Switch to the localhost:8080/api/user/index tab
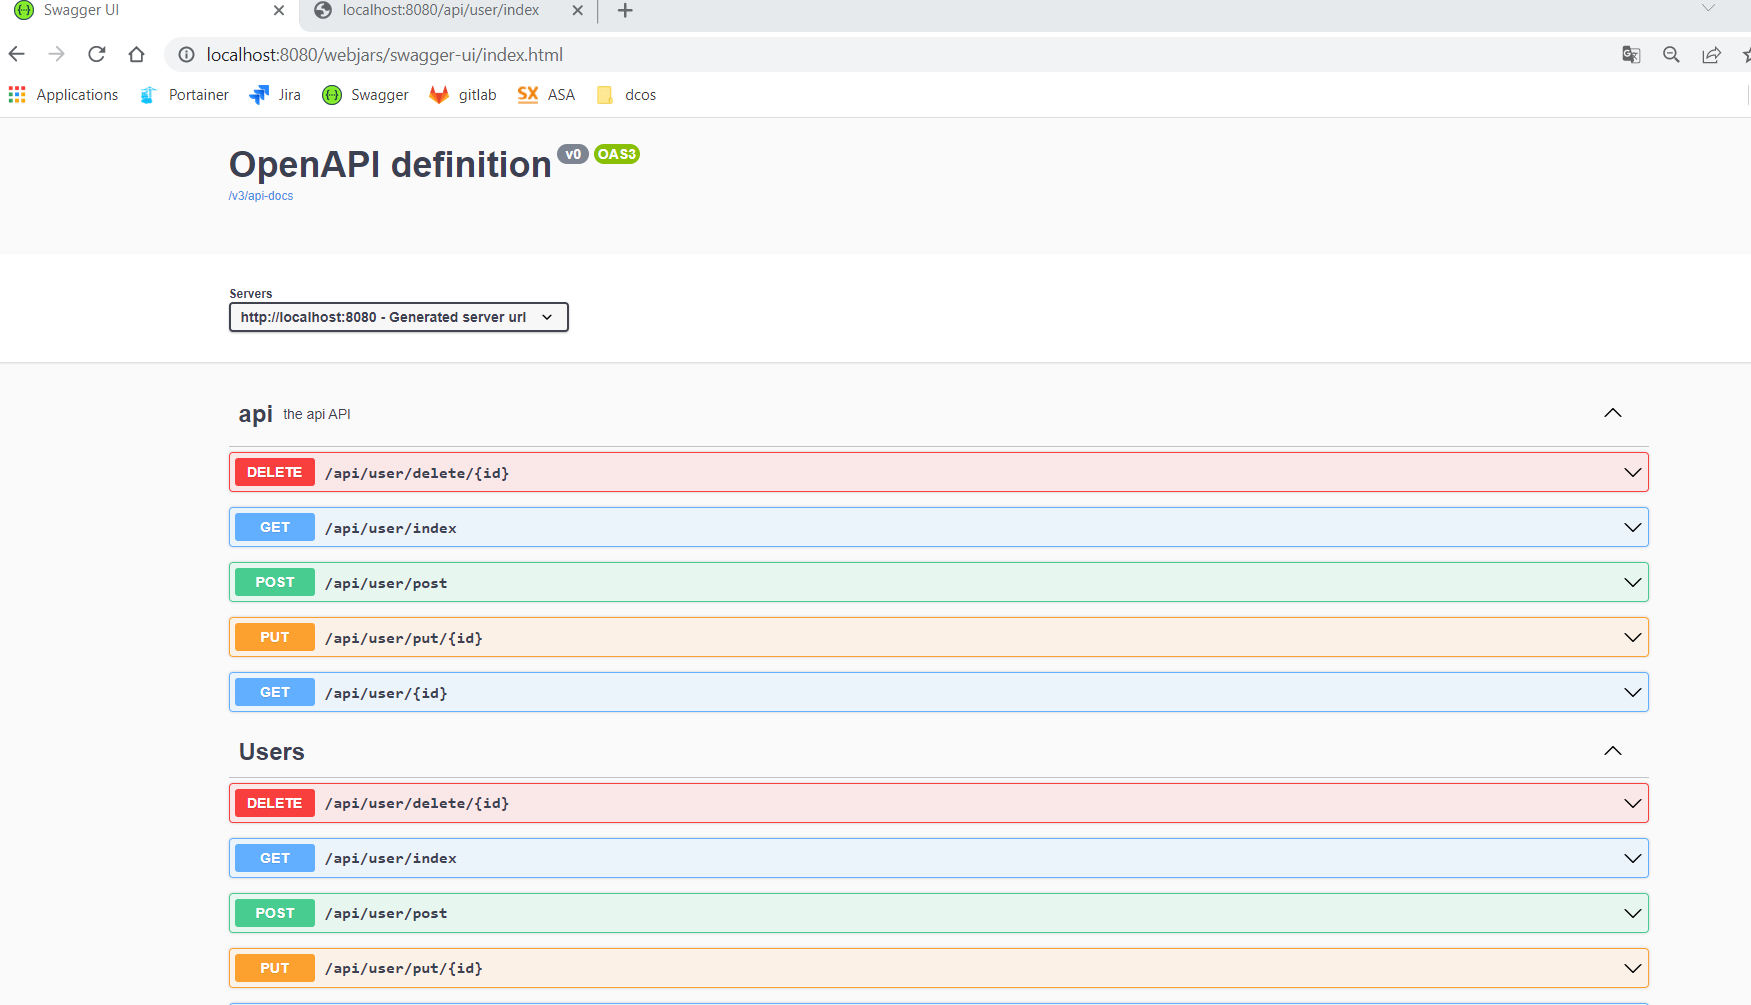Viewport: 1751px width, 1005px height. 449,10
